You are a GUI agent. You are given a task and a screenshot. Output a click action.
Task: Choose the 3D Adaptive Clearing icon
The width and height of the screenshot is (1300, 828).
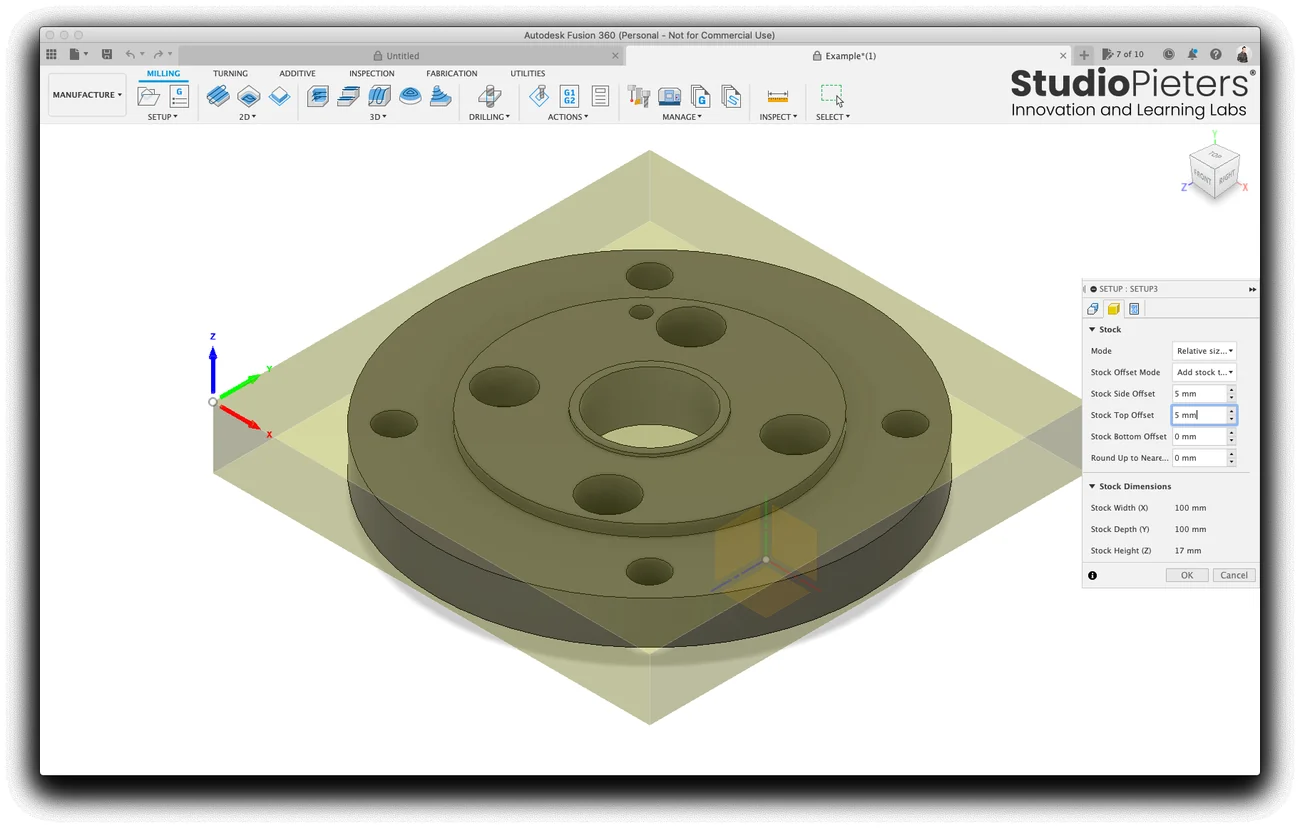pos(318,96)
